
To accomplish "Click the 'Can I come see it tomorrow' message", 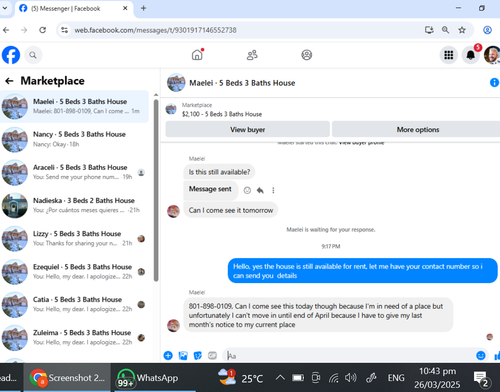I will (x=231, y=210).
